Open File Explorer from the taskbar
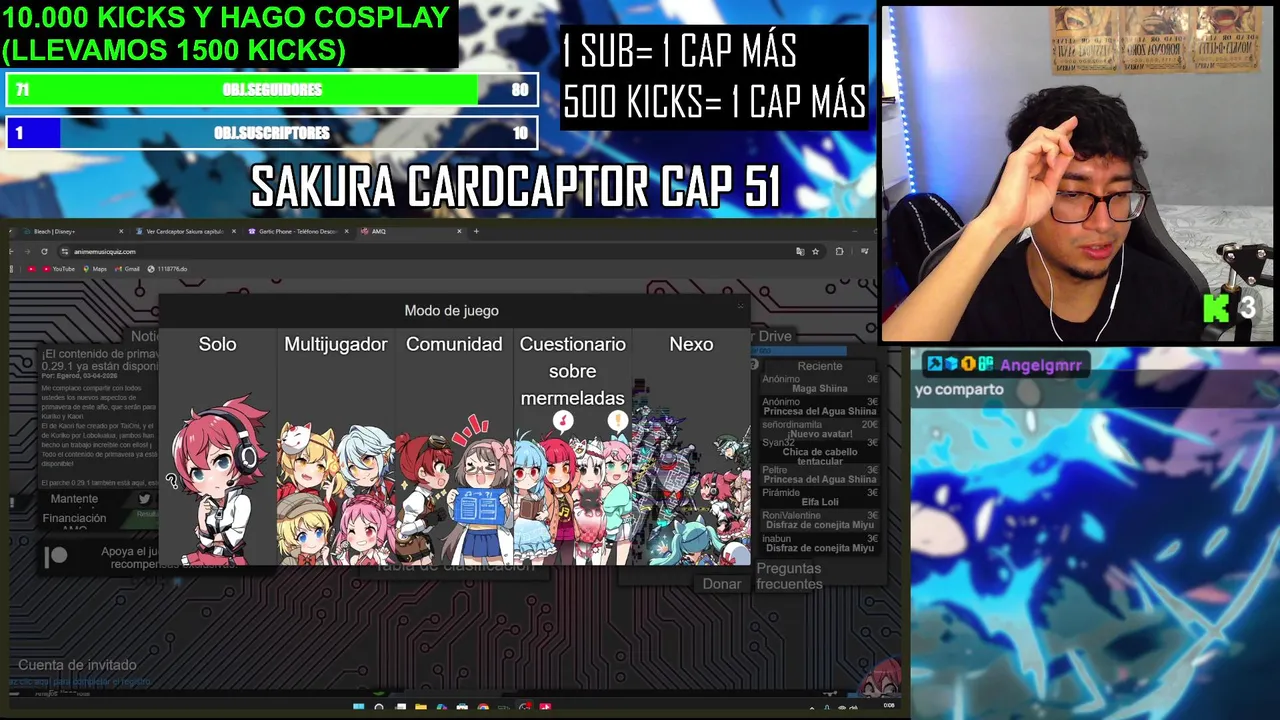This screenshot has width=1280, height=720. coord(421,707)
